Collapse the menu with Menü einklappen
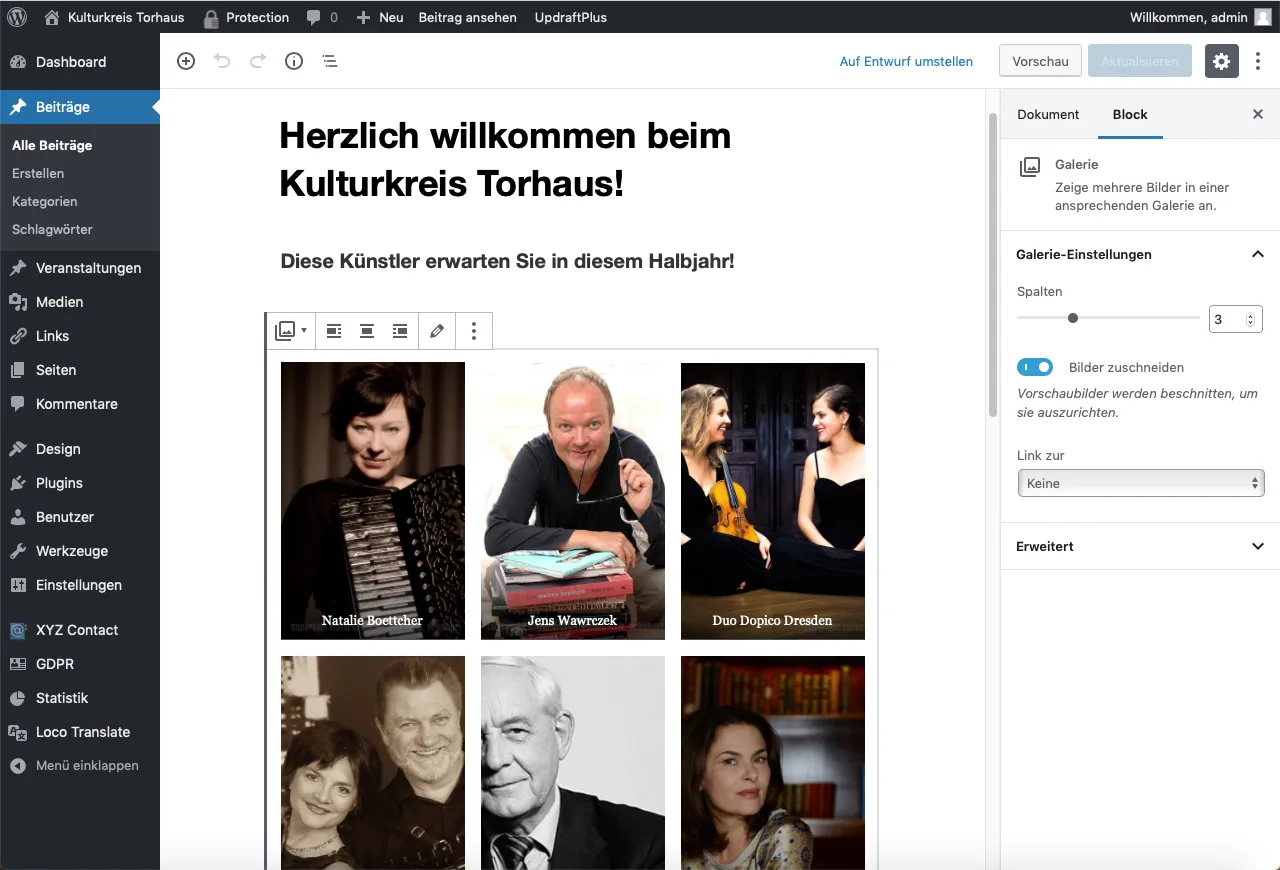Screen dimensions: 1280x870 (80, 766)
